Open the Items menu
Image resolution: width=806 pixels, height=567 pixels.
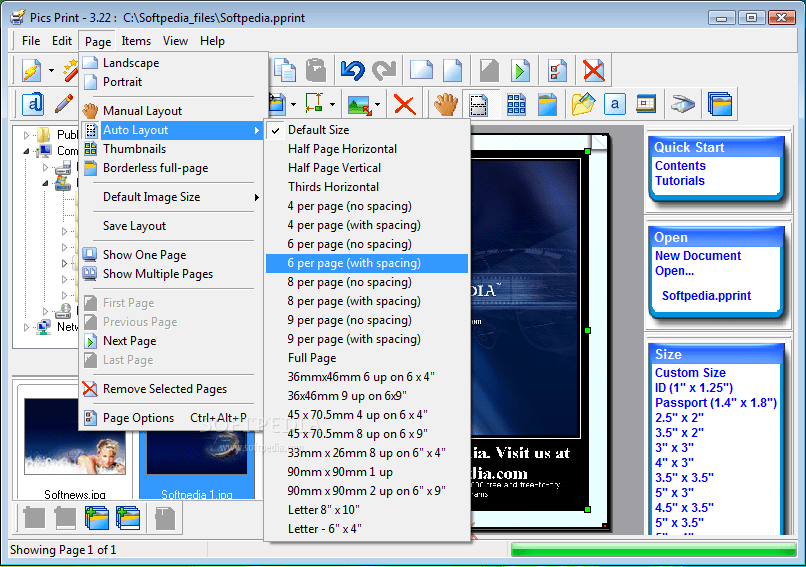136,41
